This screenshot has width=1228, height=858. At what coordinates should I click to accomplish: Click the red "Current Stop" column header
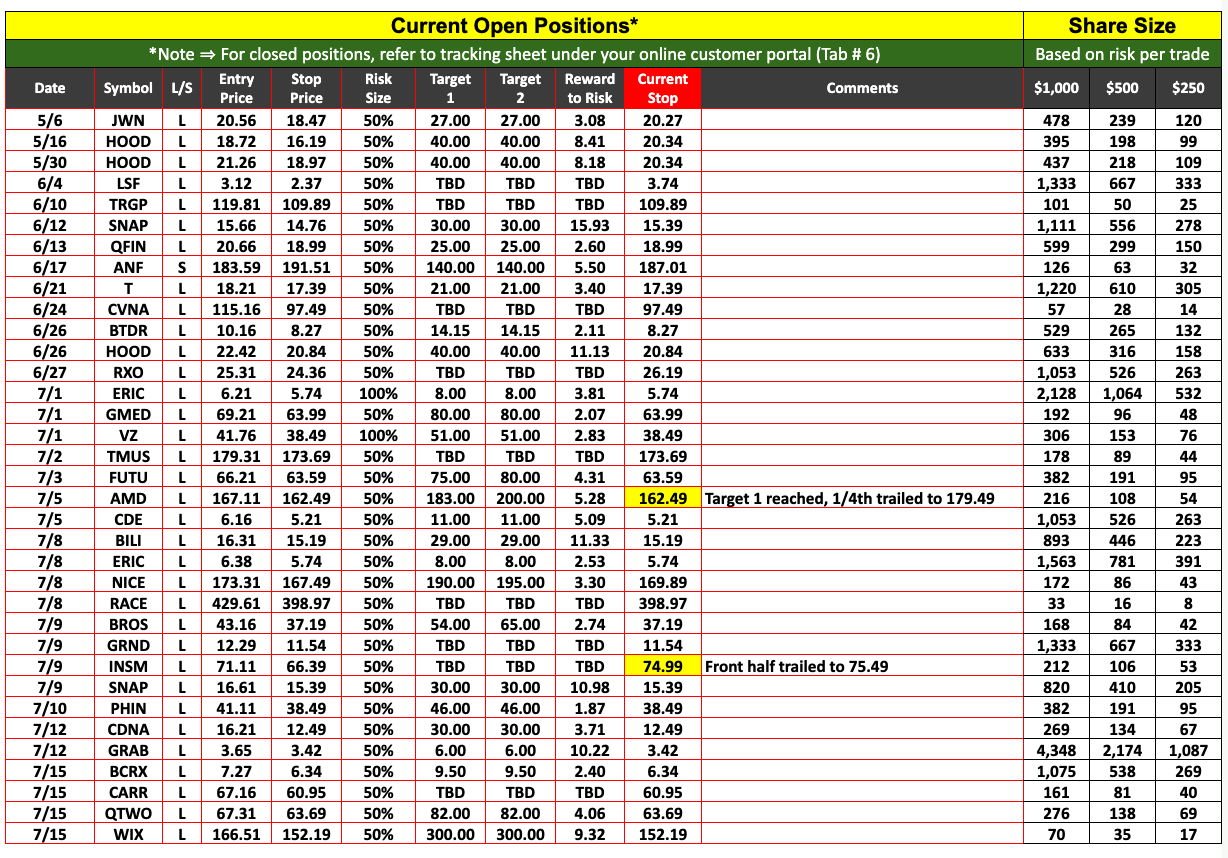[x=662, y=88]
